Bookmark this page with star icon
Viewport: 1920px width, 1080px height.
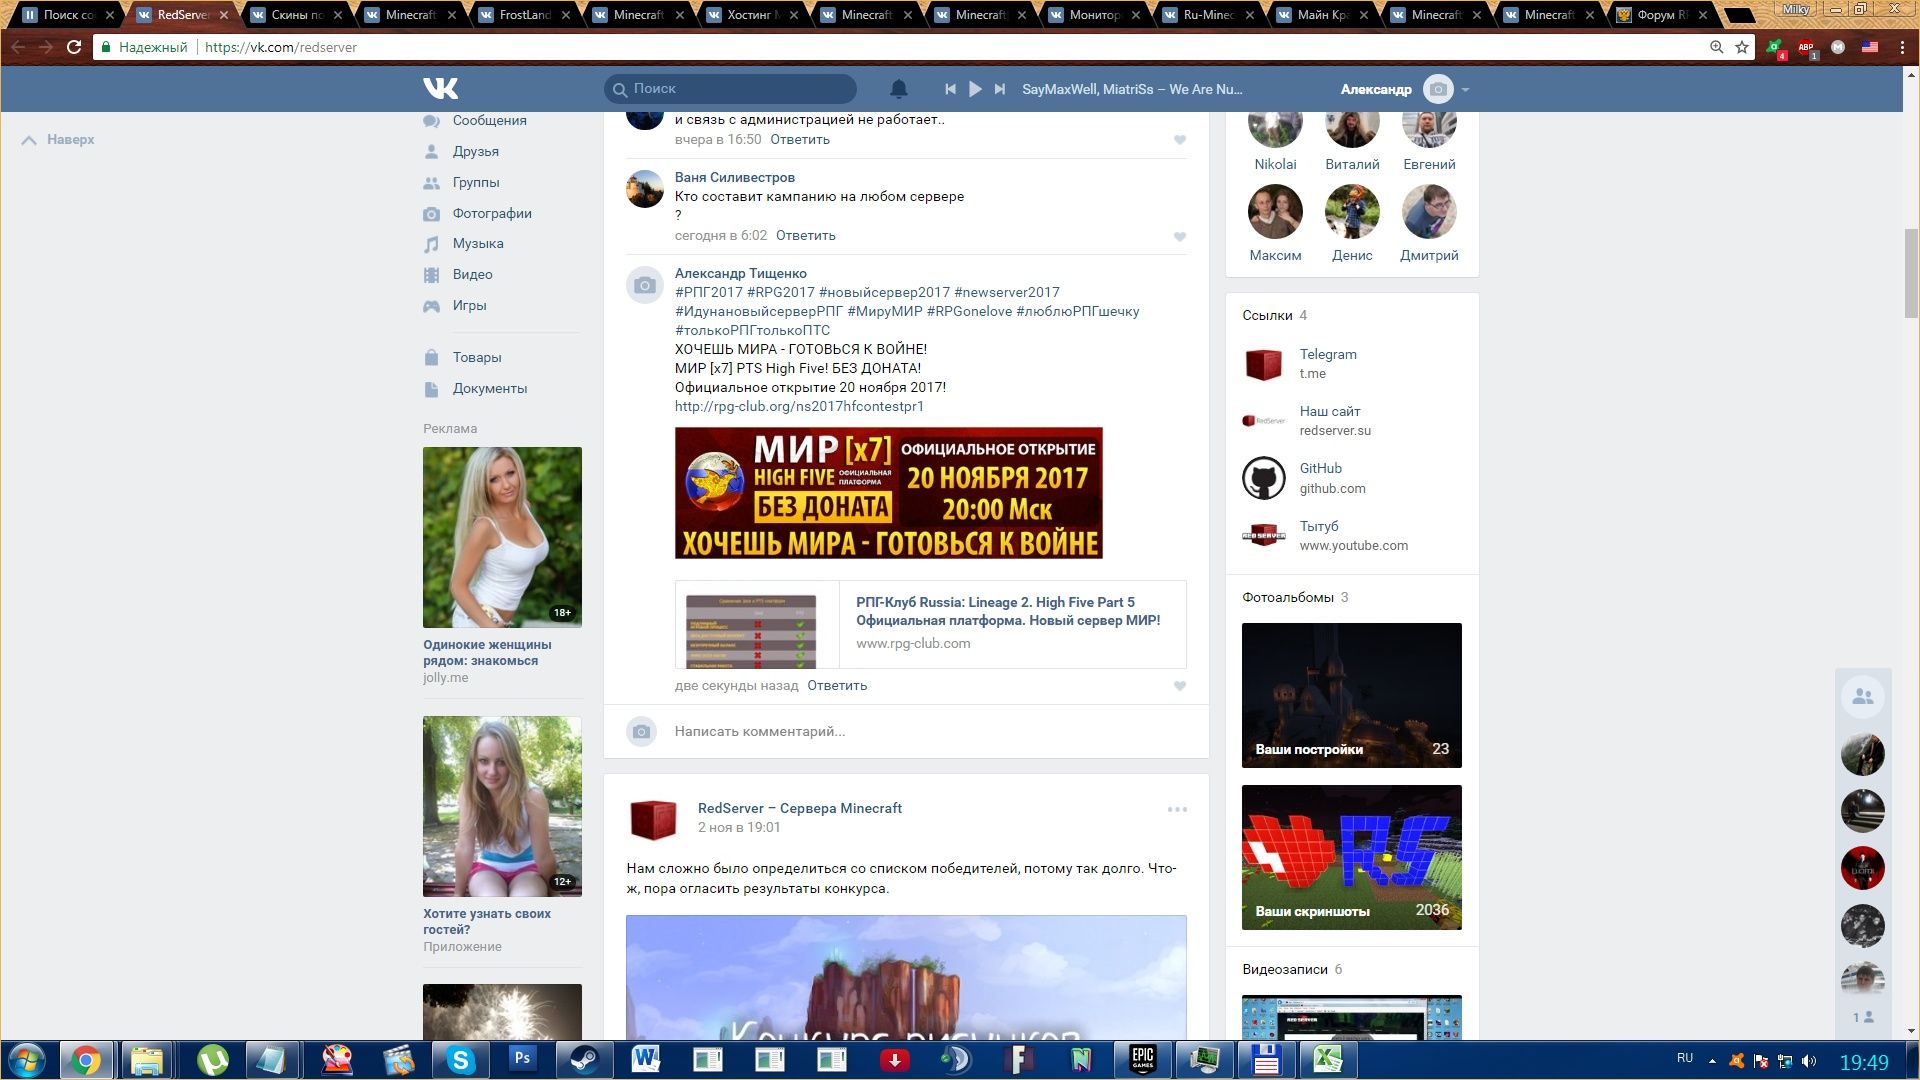[x=1742, y=47]
